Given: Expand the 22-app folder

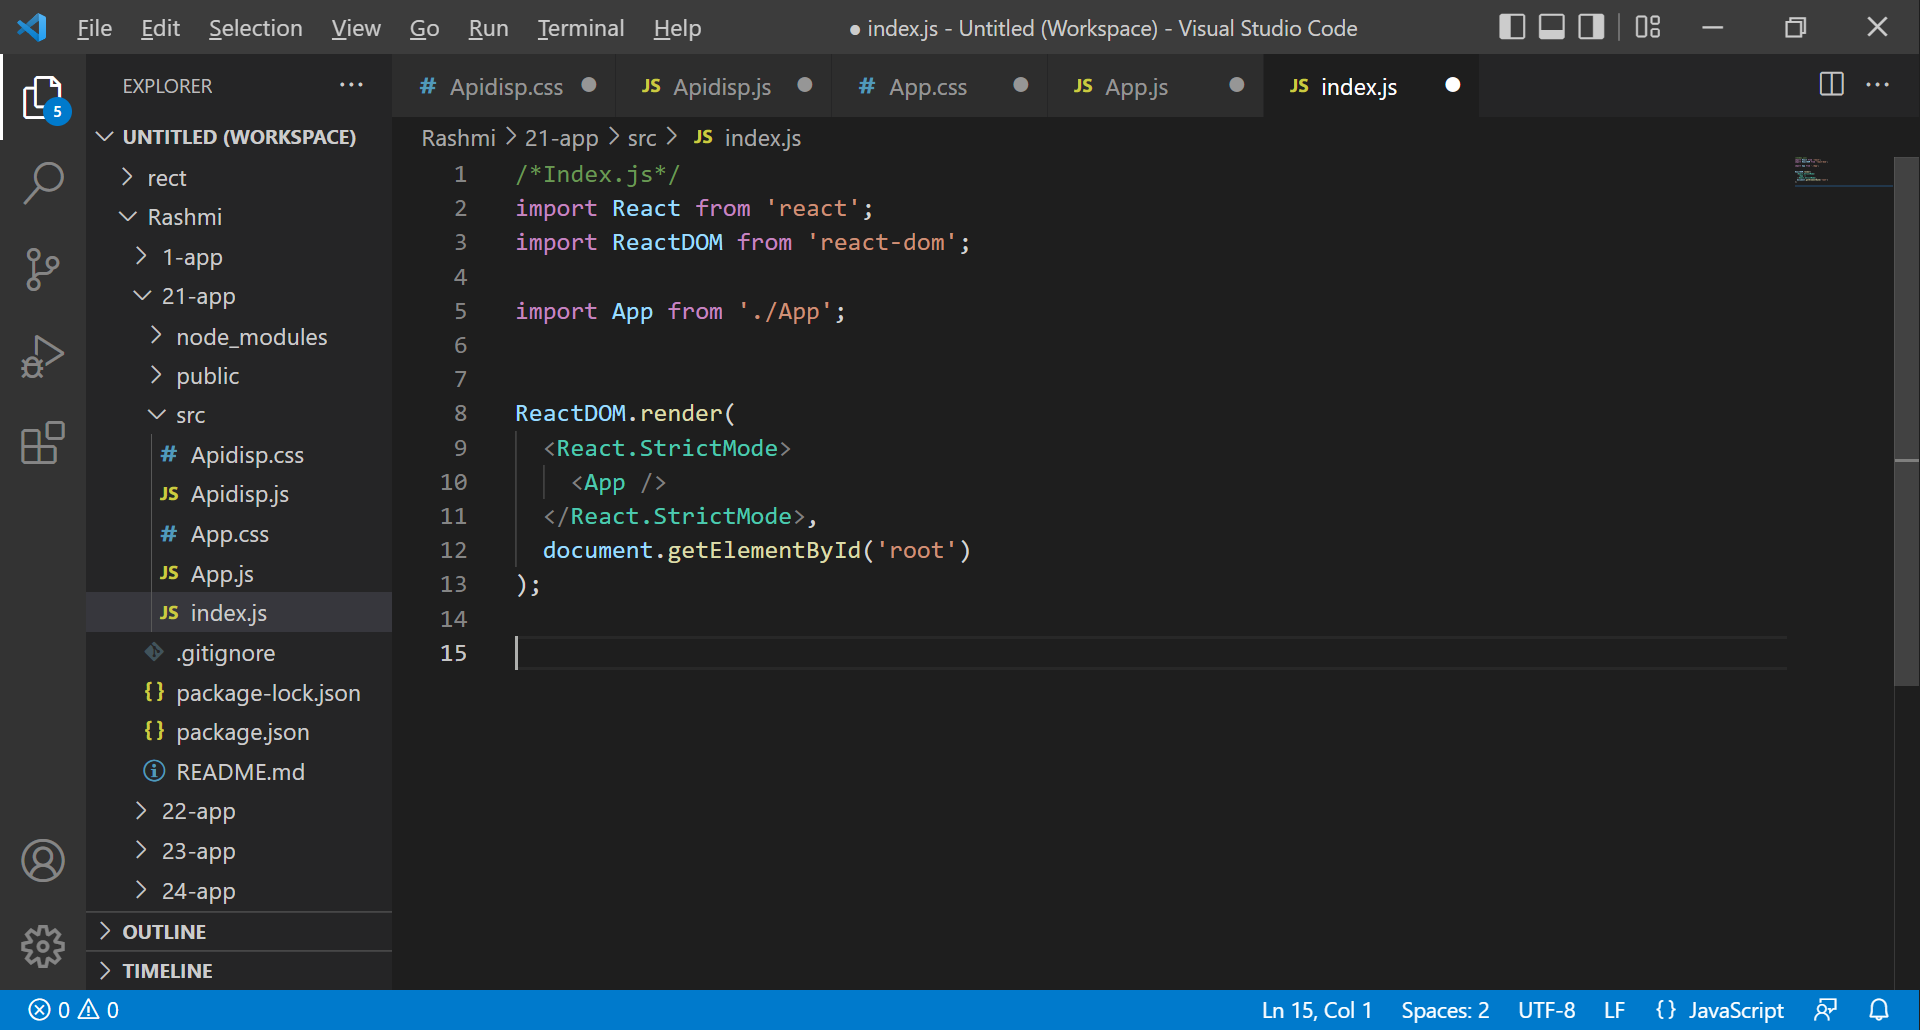Looking at the screenshot, I should pyautogui.click(x=239, y=811).
